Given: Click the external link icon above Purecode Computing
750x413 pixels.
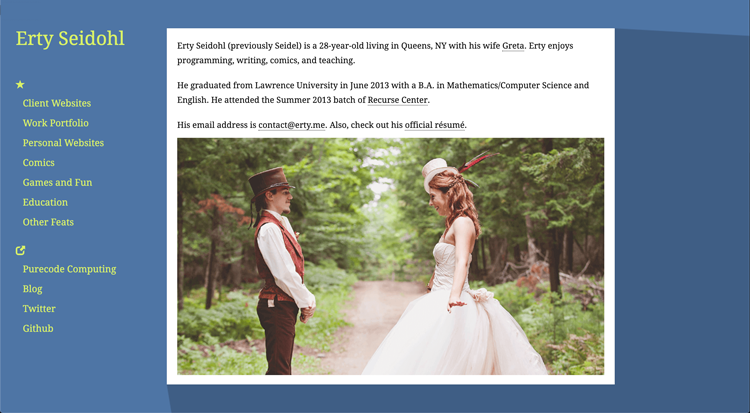Looking at the screenshot, I should click(x=20, y=250).
